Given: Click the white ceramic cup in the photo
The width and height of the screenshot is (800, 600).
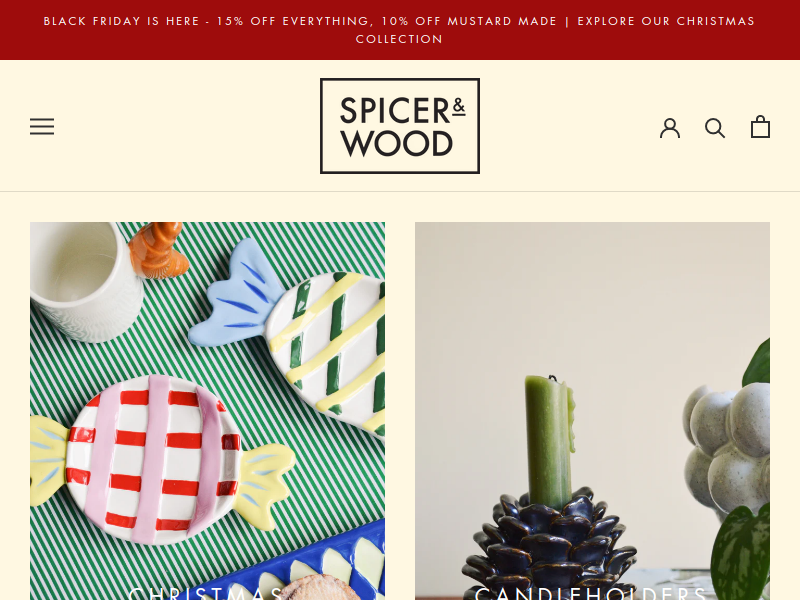Looking at the screenshot, I should tap(82, 281).
